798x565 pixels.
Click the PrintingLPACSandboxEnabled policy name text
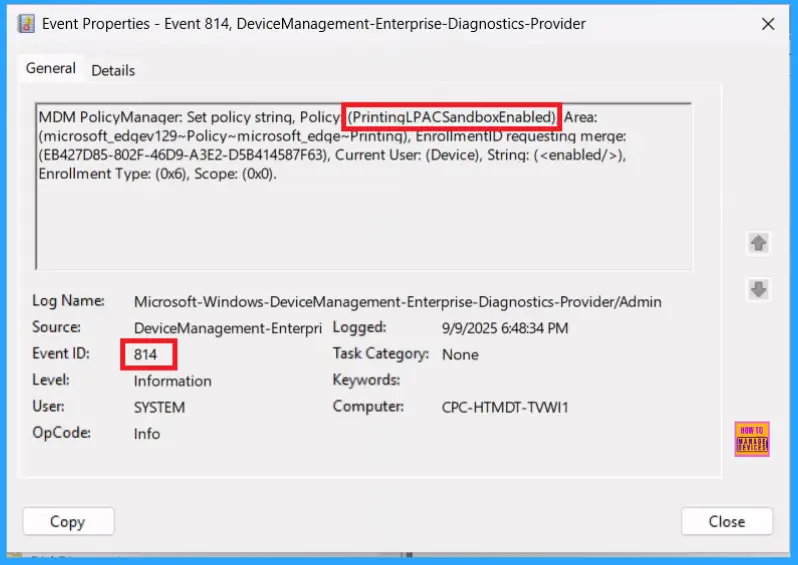(x=452, y=117)
